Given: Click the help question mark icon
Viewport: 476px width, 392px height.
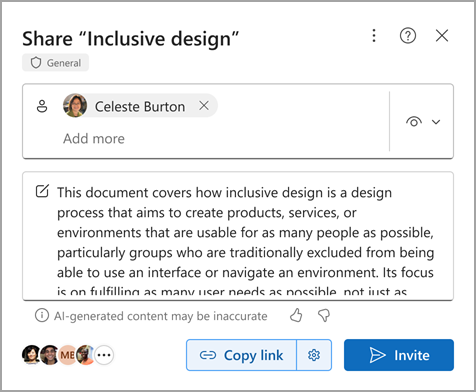Looking at the screenshot, I should coord(408,35).
